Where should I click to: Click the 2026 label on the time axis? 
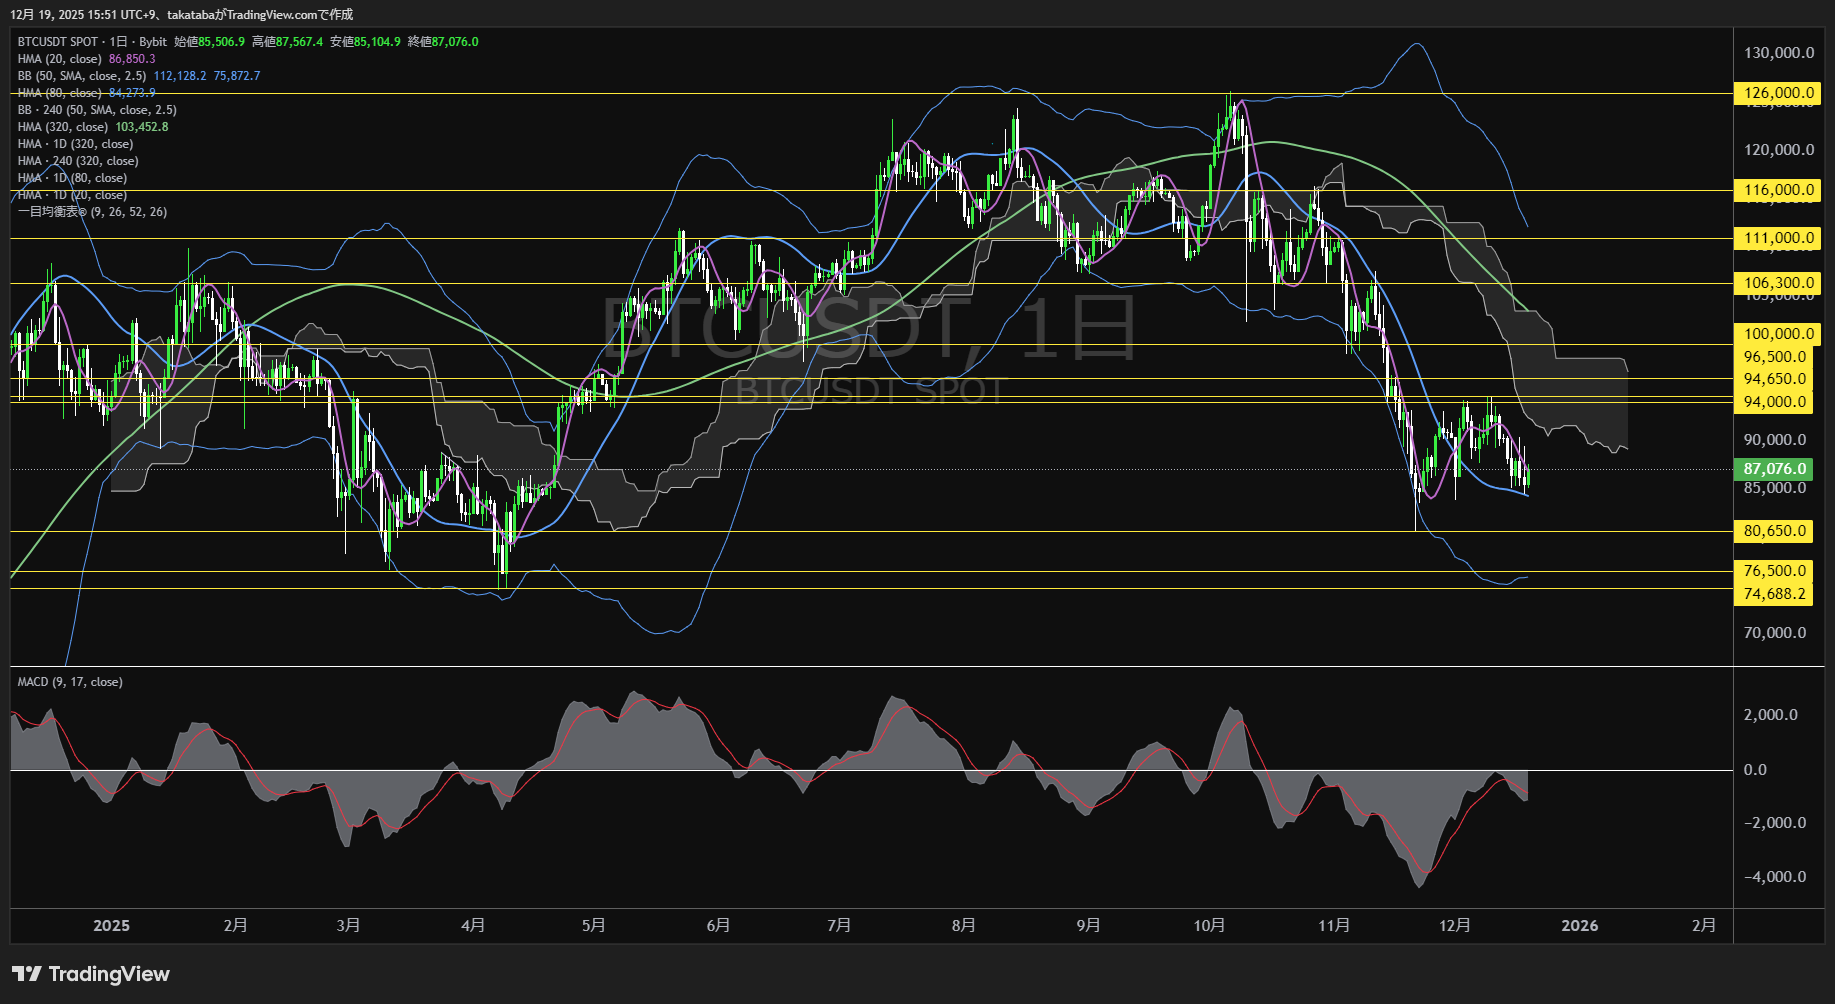[x=1579, y=926]
